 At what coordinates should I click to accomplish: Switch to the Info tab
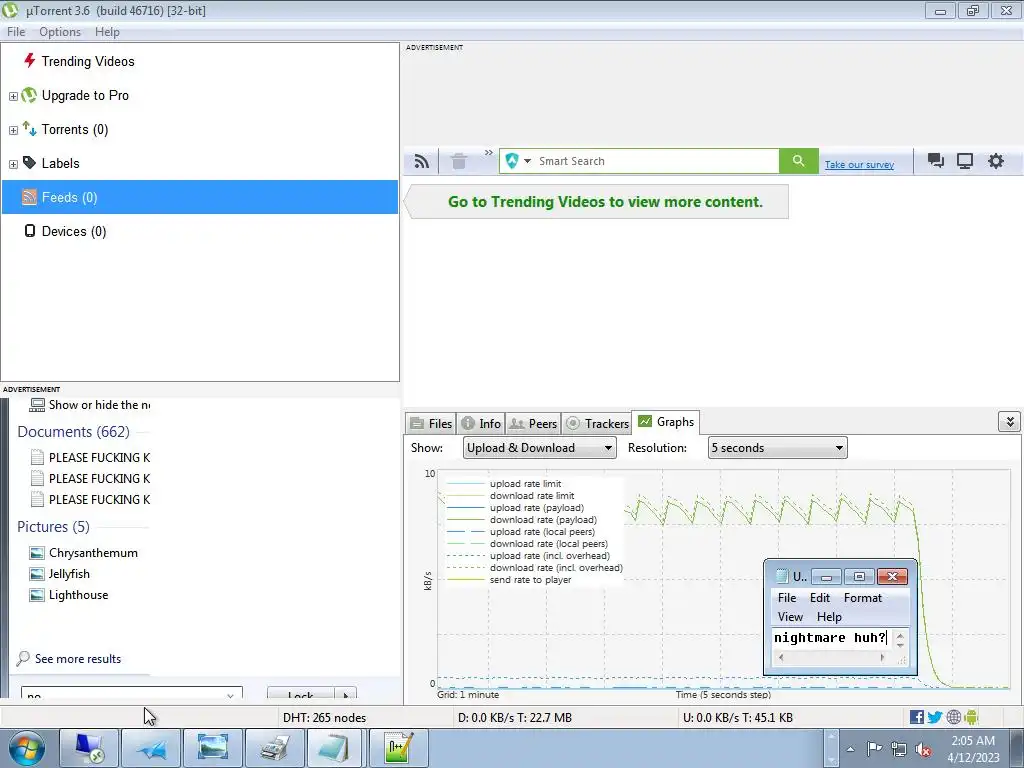[481, 423]
